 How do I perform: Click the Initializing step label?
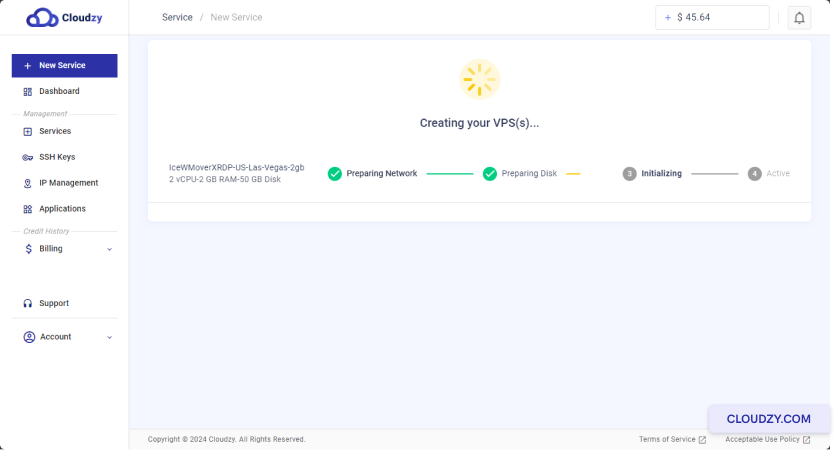point(661,173)
